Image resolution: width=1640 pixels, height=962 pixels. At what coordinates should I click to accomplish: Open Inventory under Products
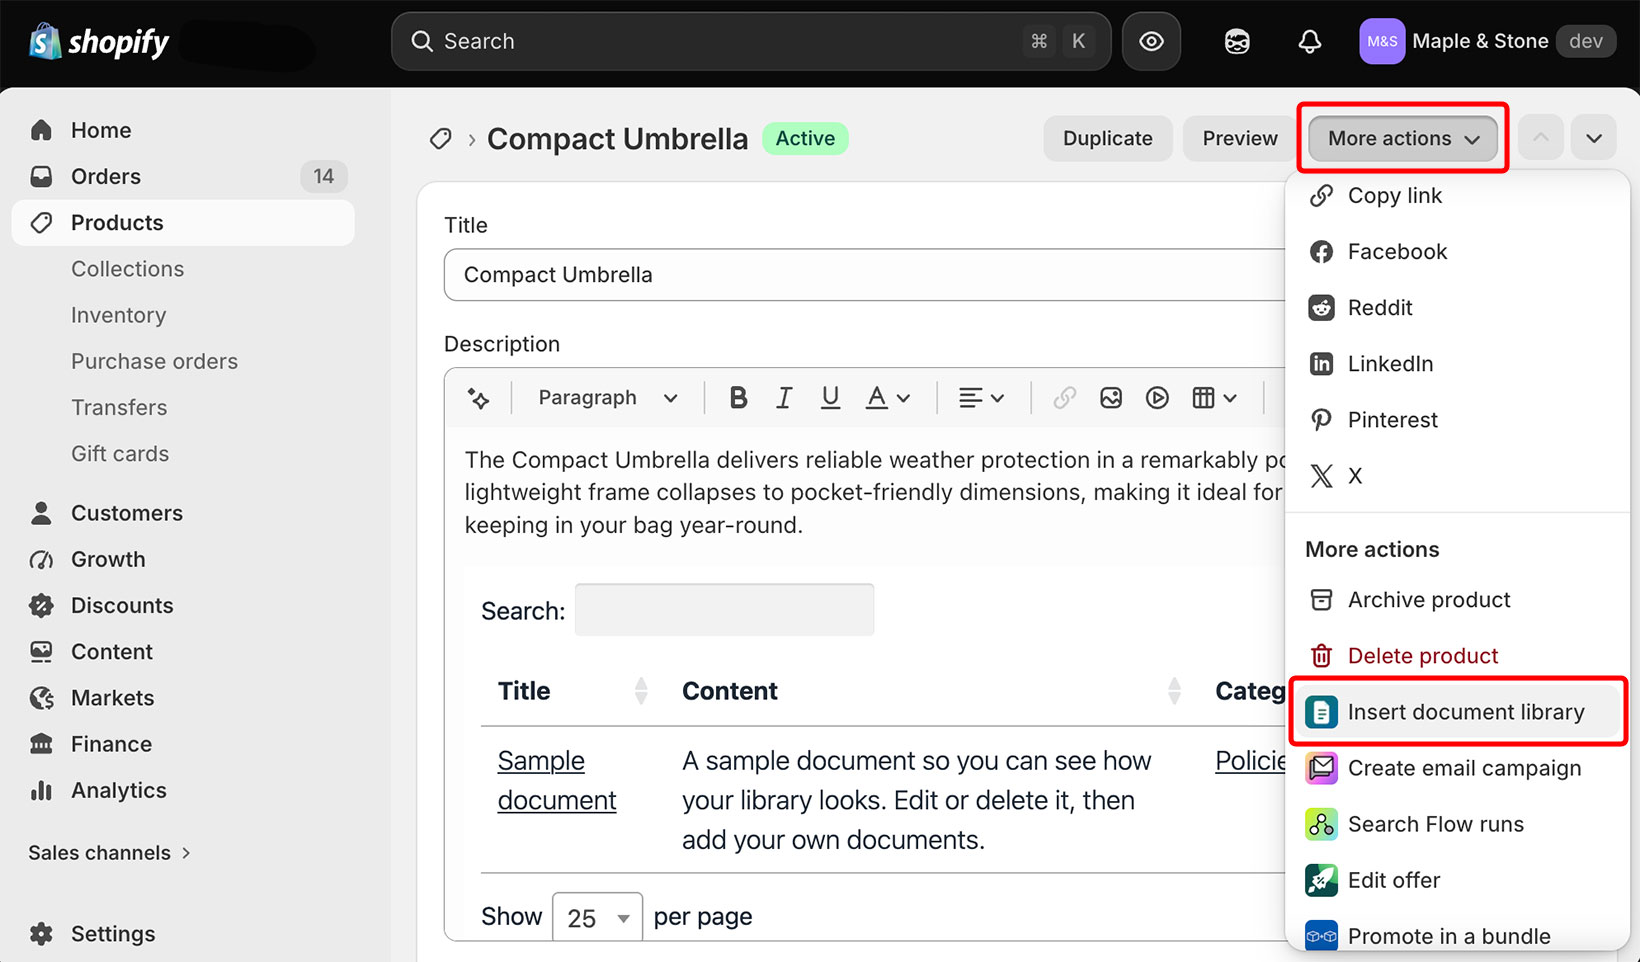click(118, 314)
